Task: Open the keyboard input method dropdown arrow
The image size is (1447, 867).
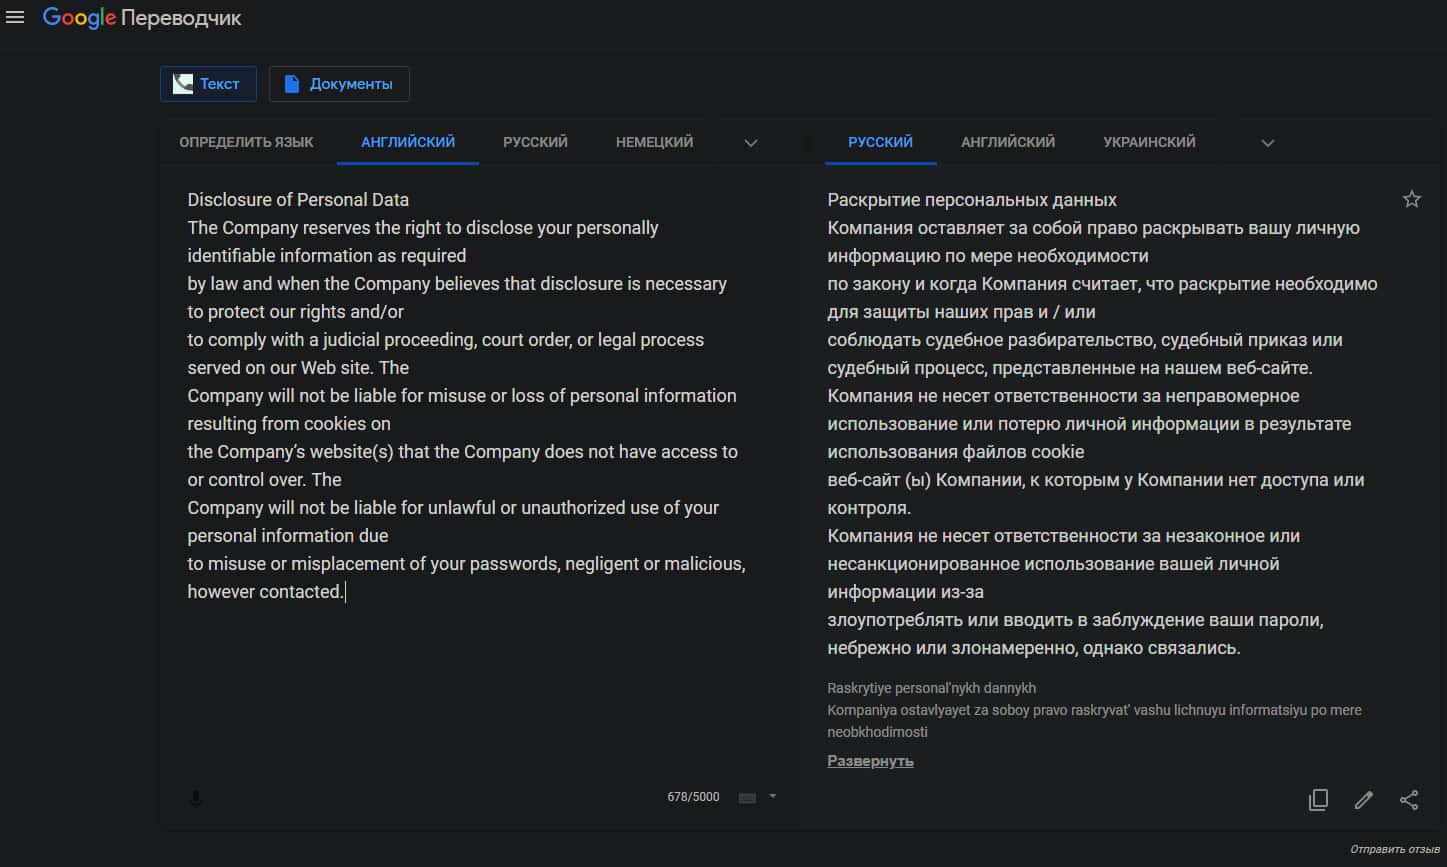Action: [x=772, y=797]
